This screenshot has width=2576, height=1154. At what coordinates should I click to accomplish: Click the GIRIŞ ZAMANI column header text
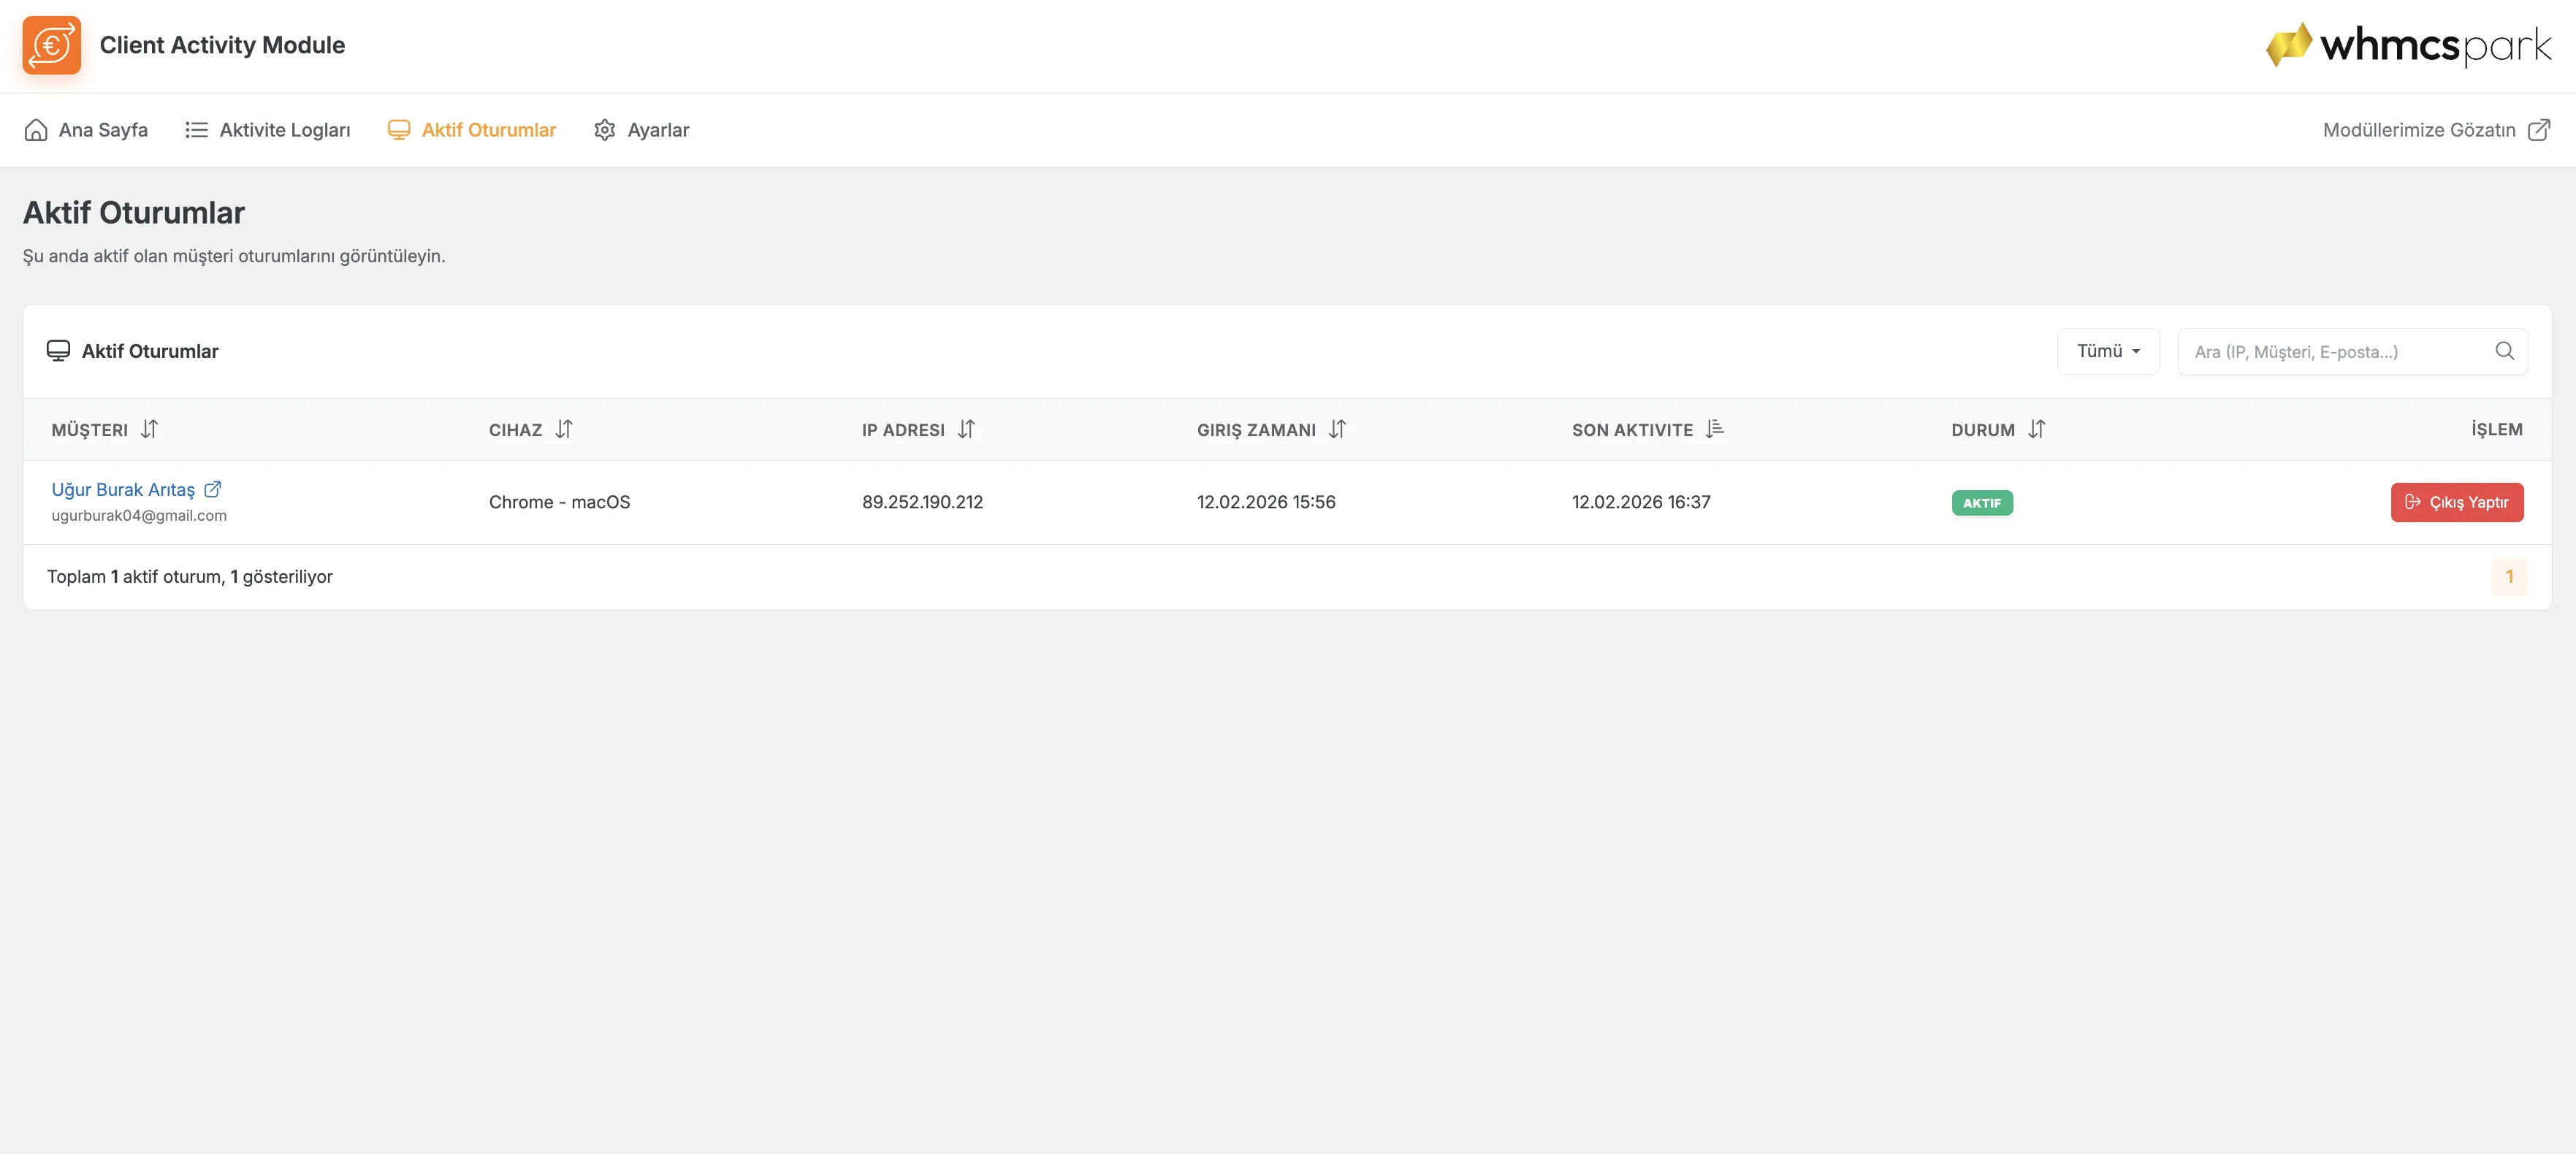[x=1256, y=430]
